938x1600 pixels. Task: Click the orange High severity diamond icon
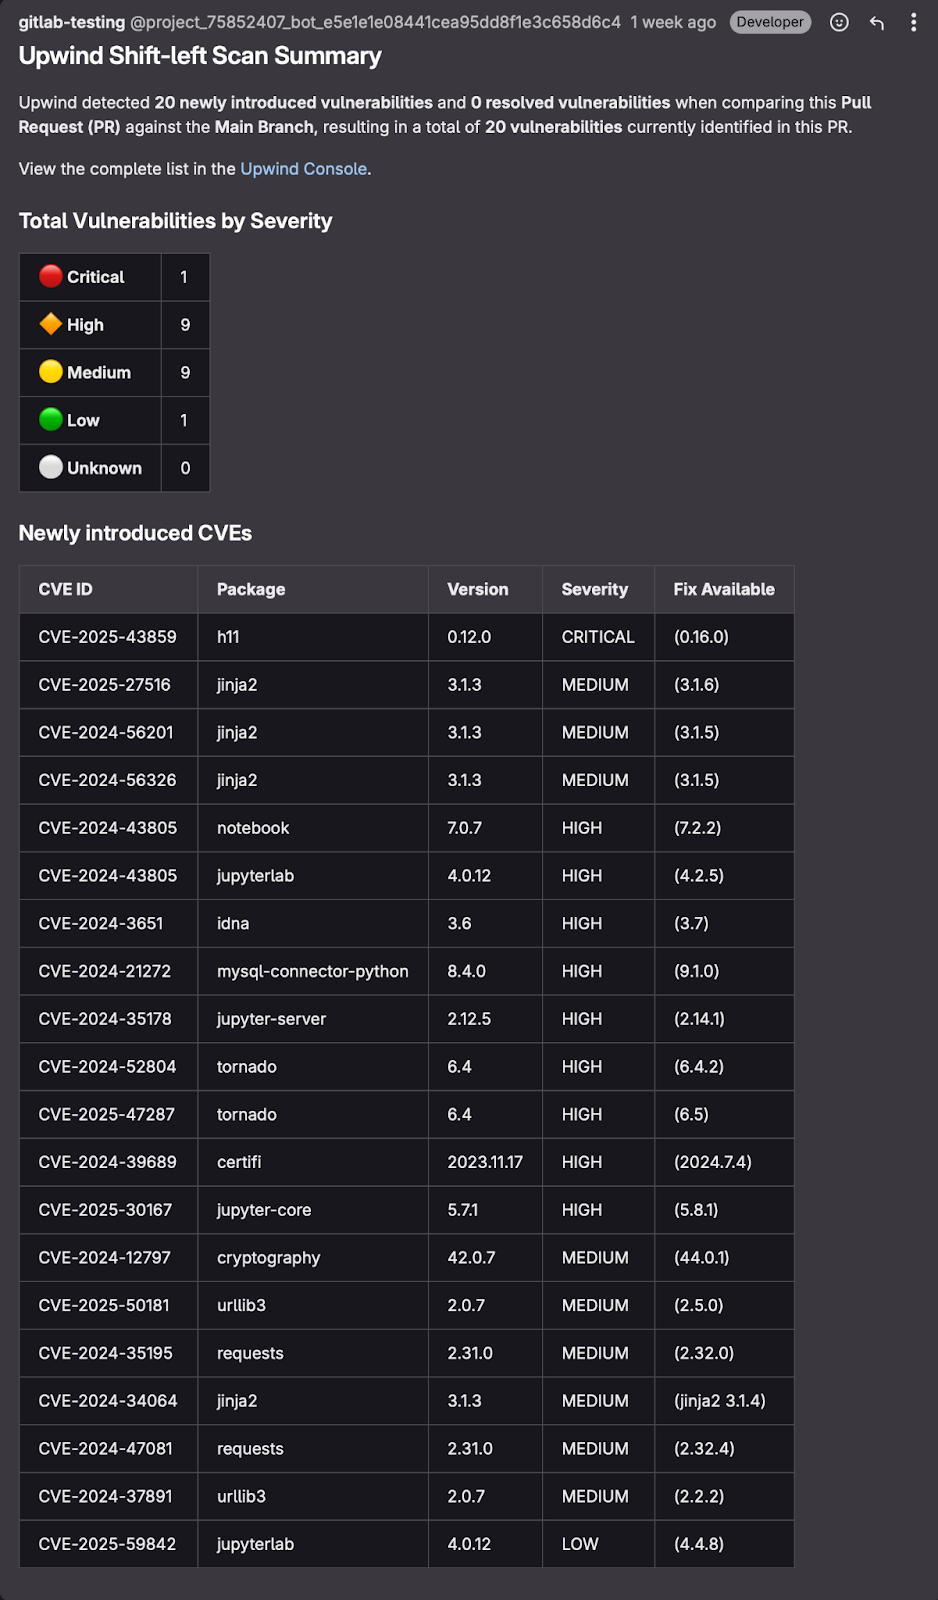pos(50,324)
